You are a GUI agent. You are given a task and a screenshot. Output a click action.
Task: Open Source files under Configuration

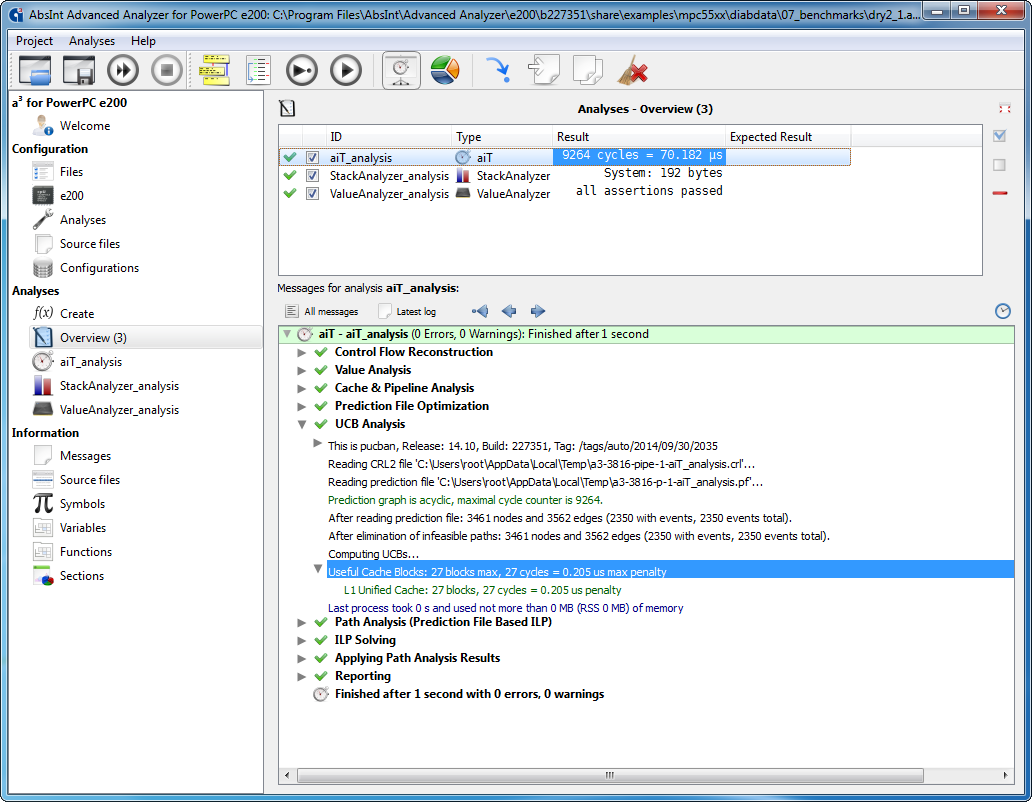(90, 243)
